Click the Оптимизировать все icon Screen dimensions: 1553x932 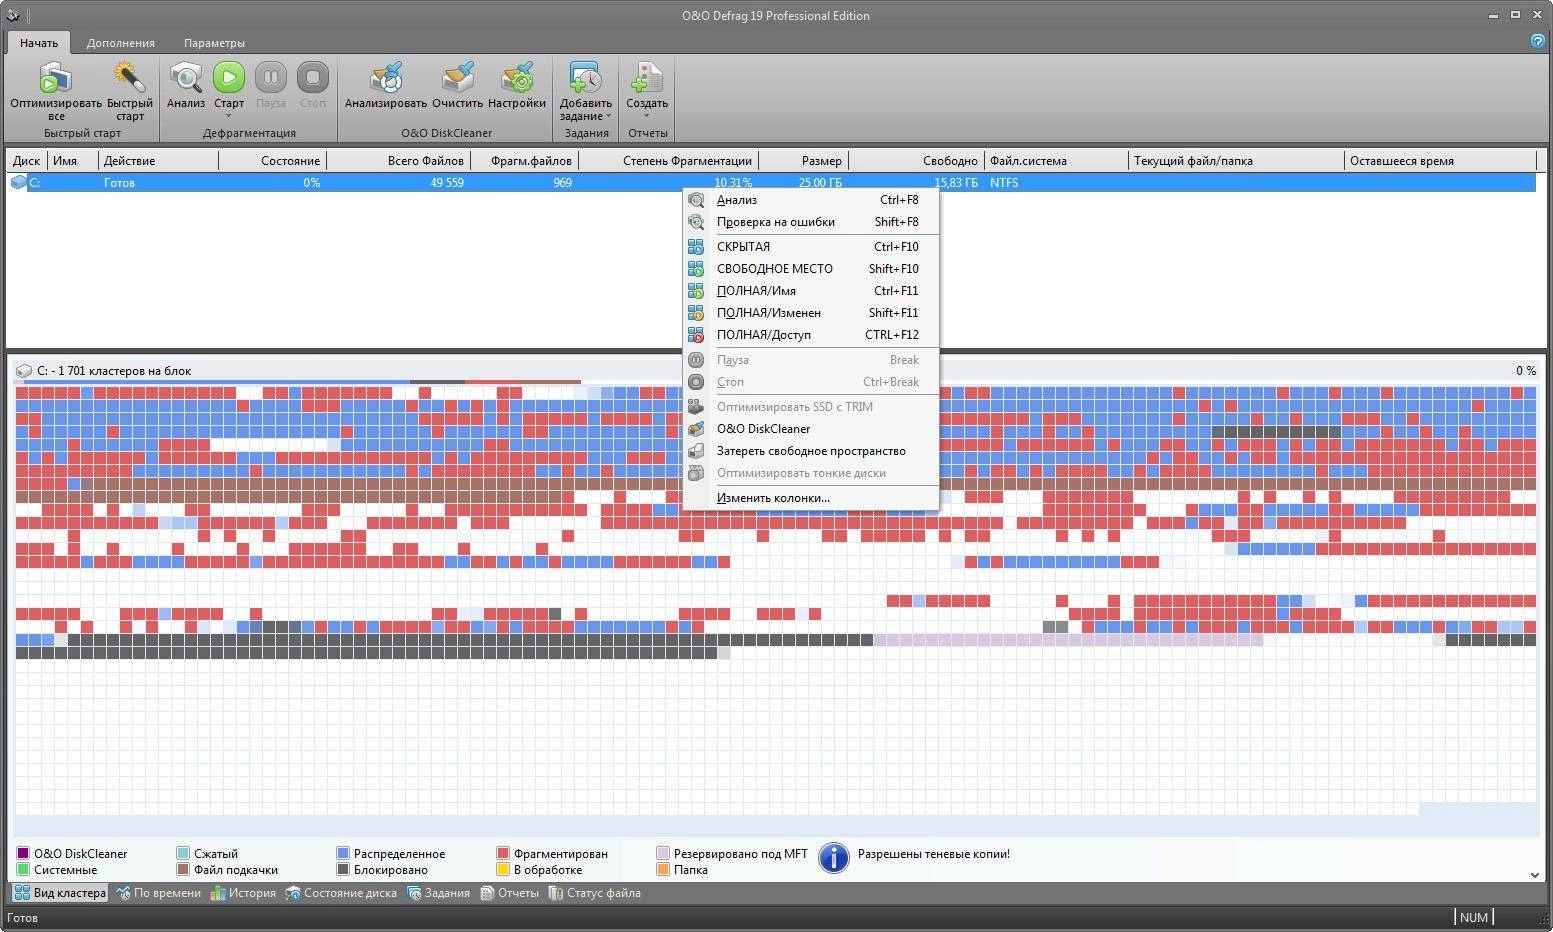tap(56, 78)
